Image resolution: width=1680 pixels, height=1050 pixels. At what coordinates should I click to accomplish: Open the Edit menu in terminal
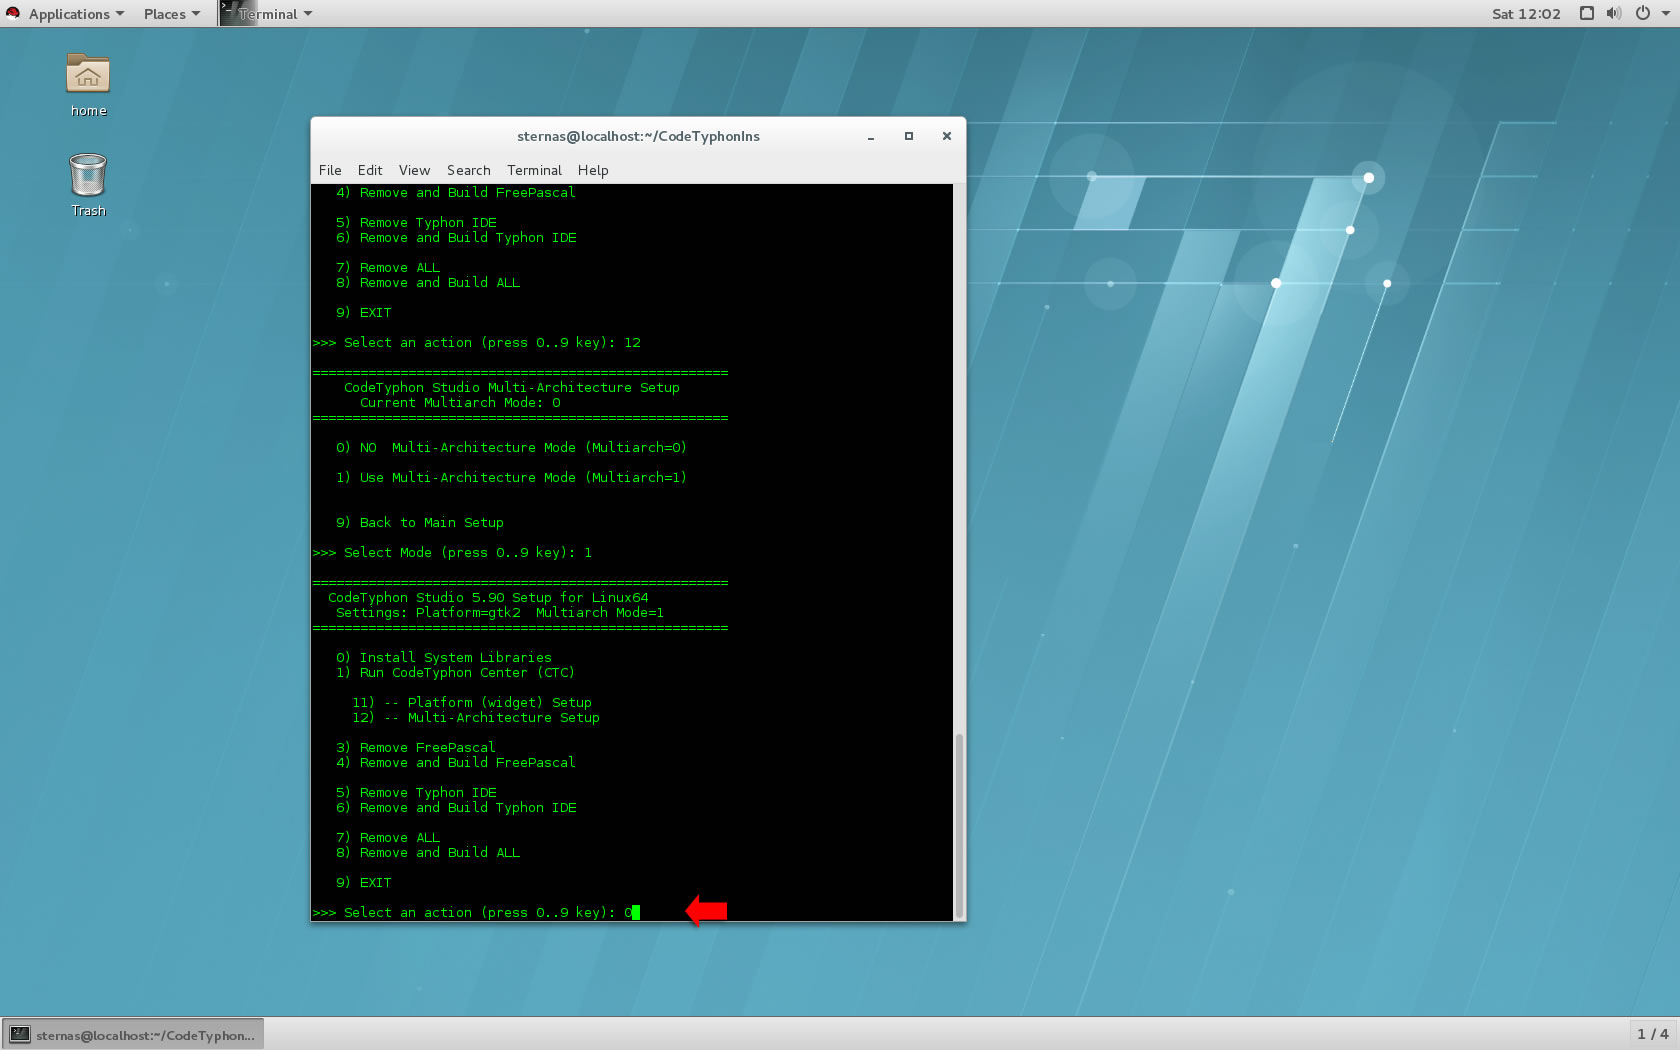point(370,170)
